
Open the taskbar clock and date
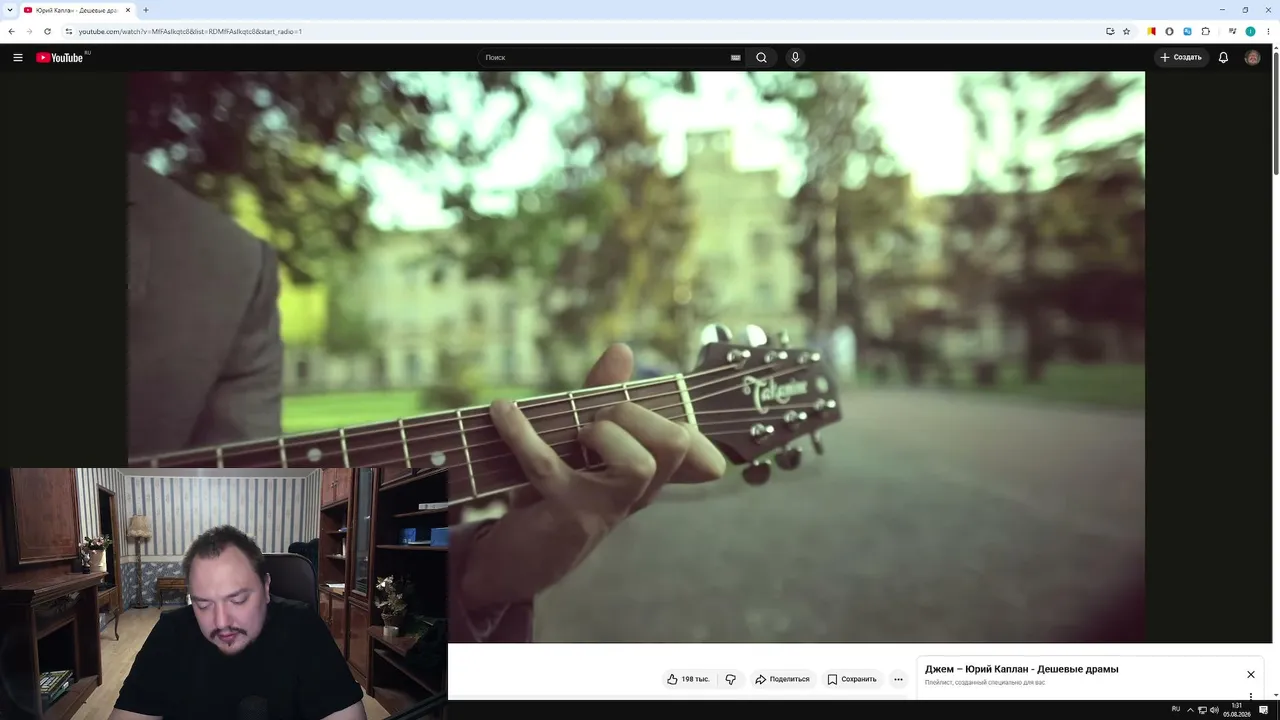(x=1237, y=710)
